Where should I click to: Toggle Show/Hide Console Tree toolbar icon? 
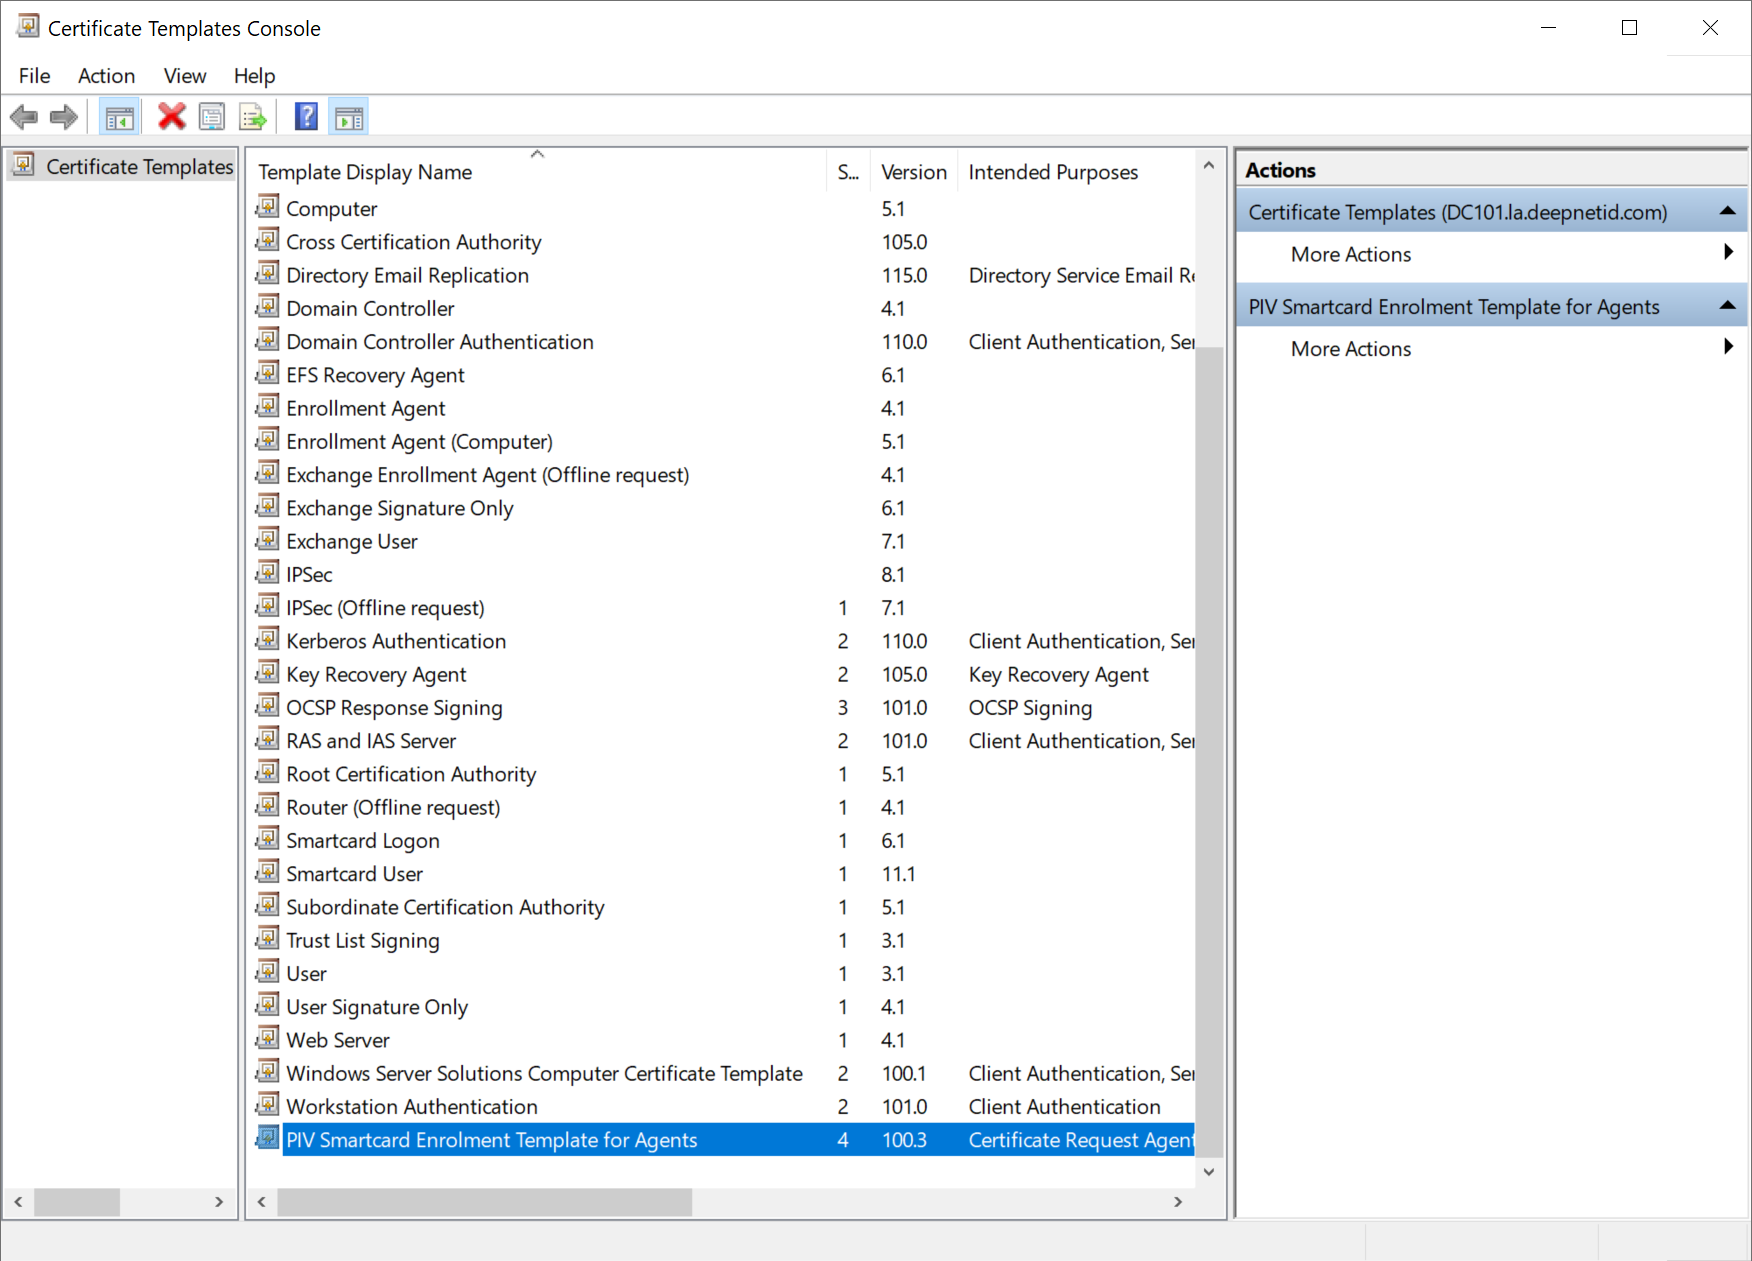point(120,118)
